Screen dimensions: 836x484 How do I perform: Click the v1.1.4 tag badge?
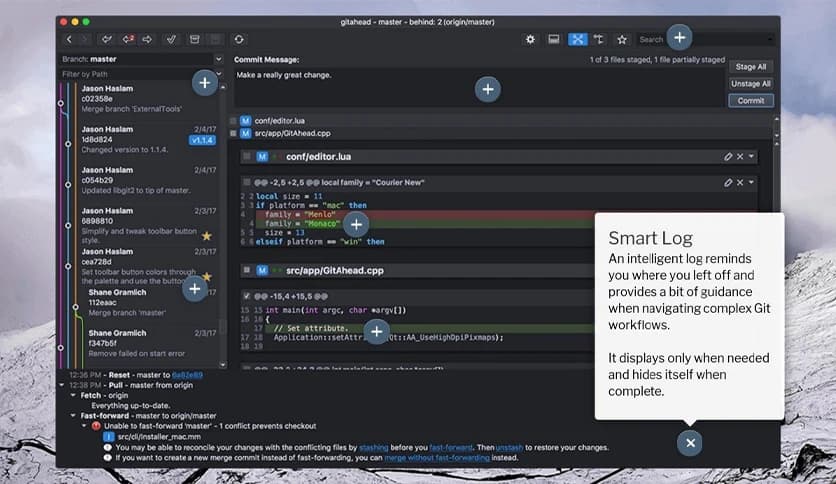pos(202,140)
